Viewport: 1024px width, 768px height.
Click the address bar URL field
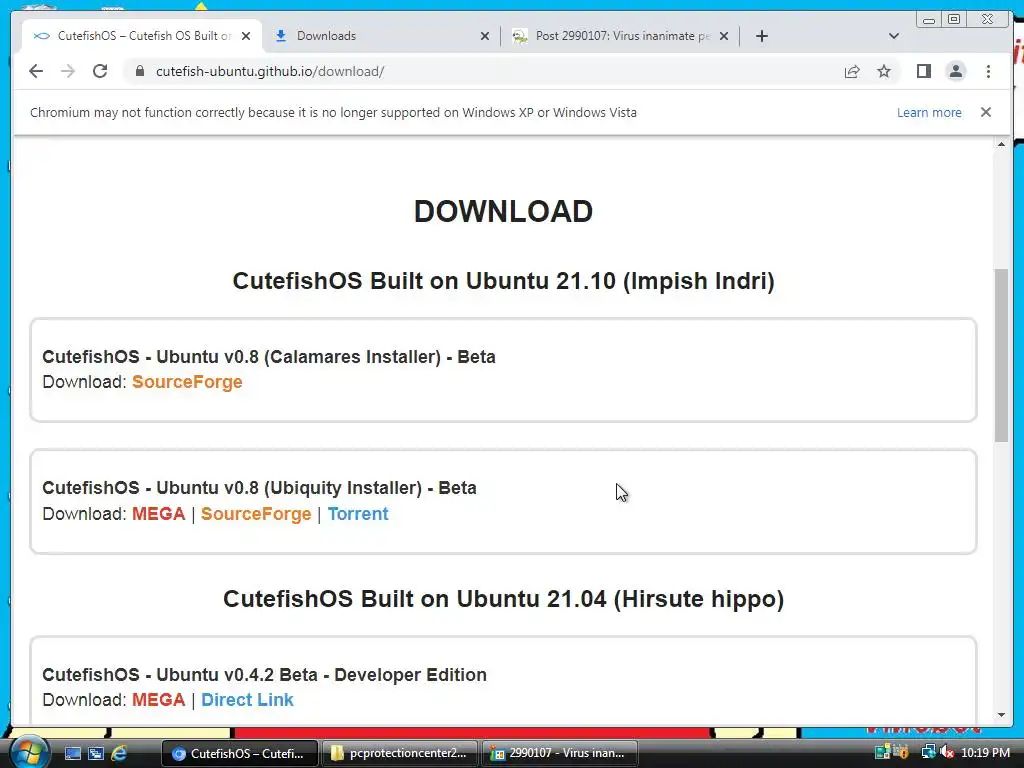click(x=483, y=71)
